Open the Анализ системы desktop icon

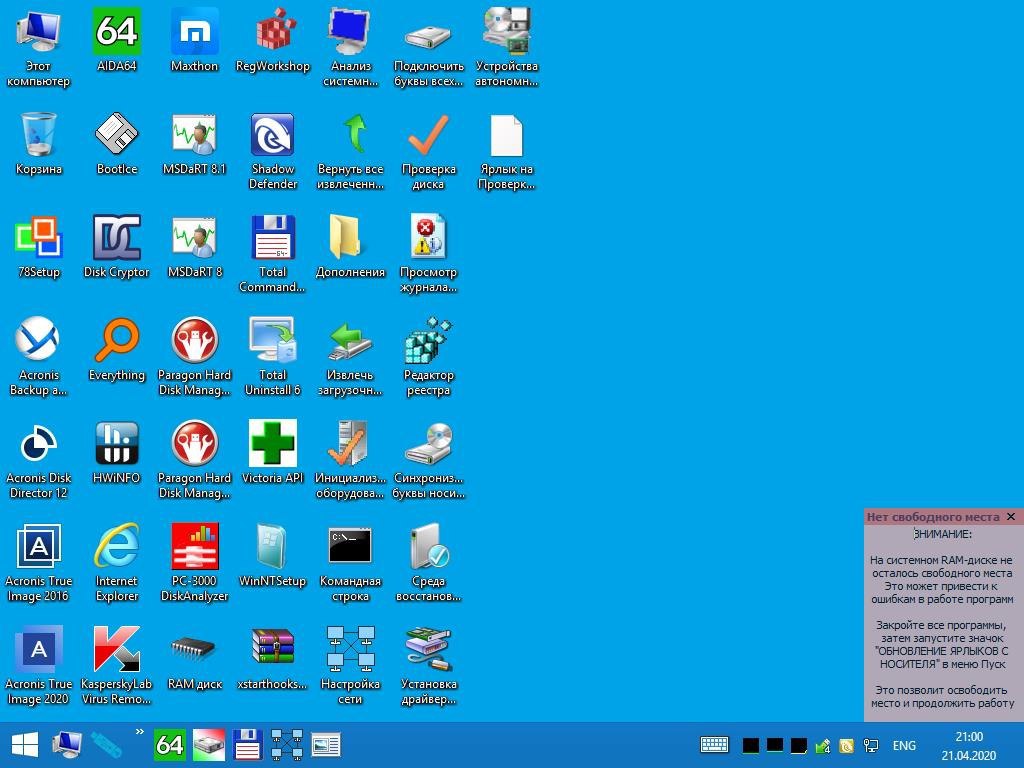(350, 48)
